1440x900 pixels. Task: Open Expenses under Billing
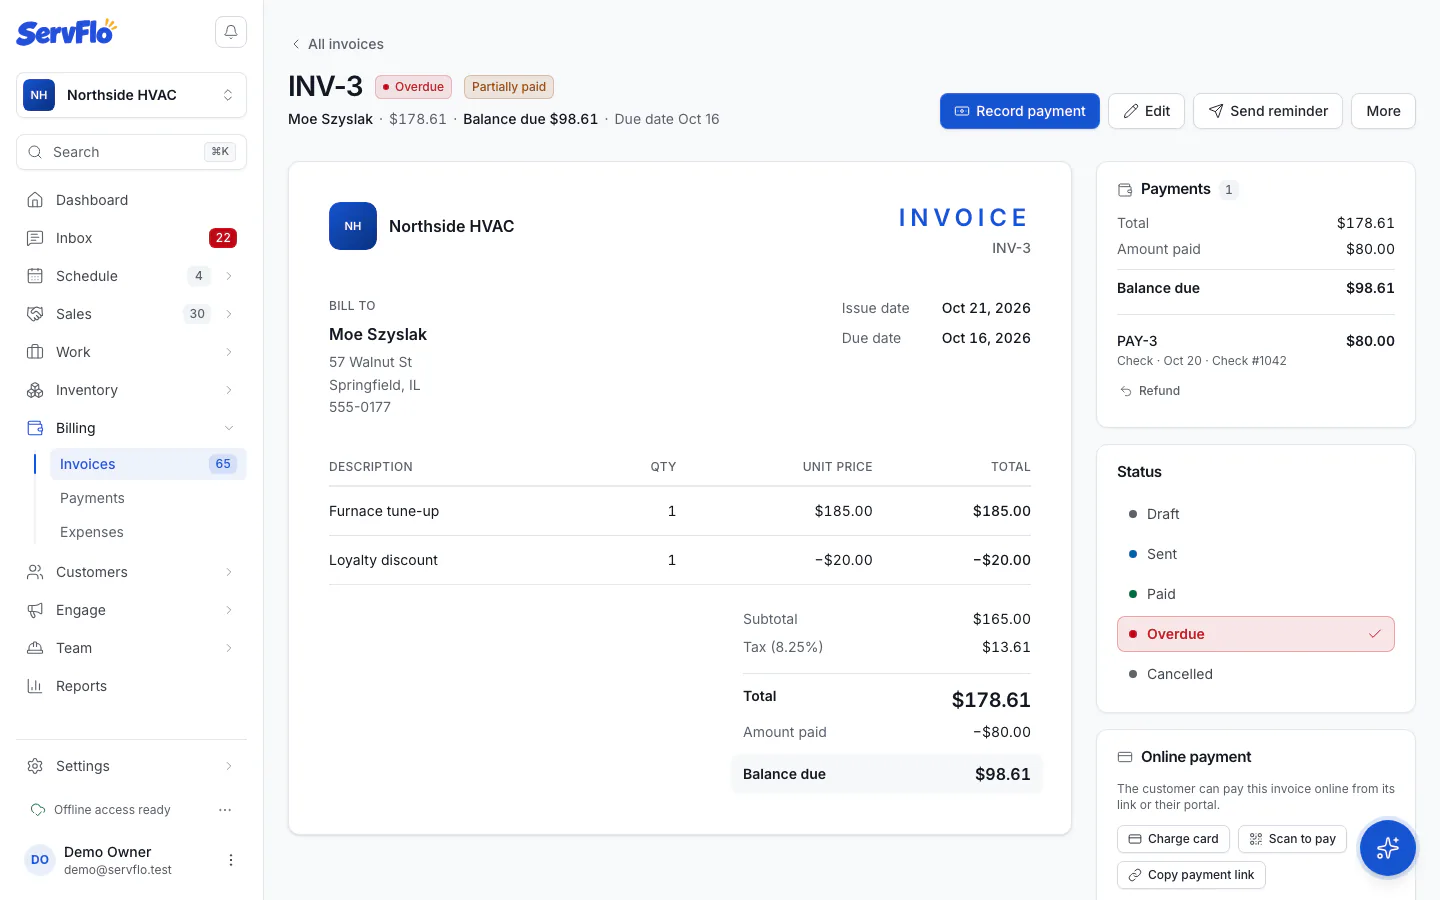(x=148, y=532)
